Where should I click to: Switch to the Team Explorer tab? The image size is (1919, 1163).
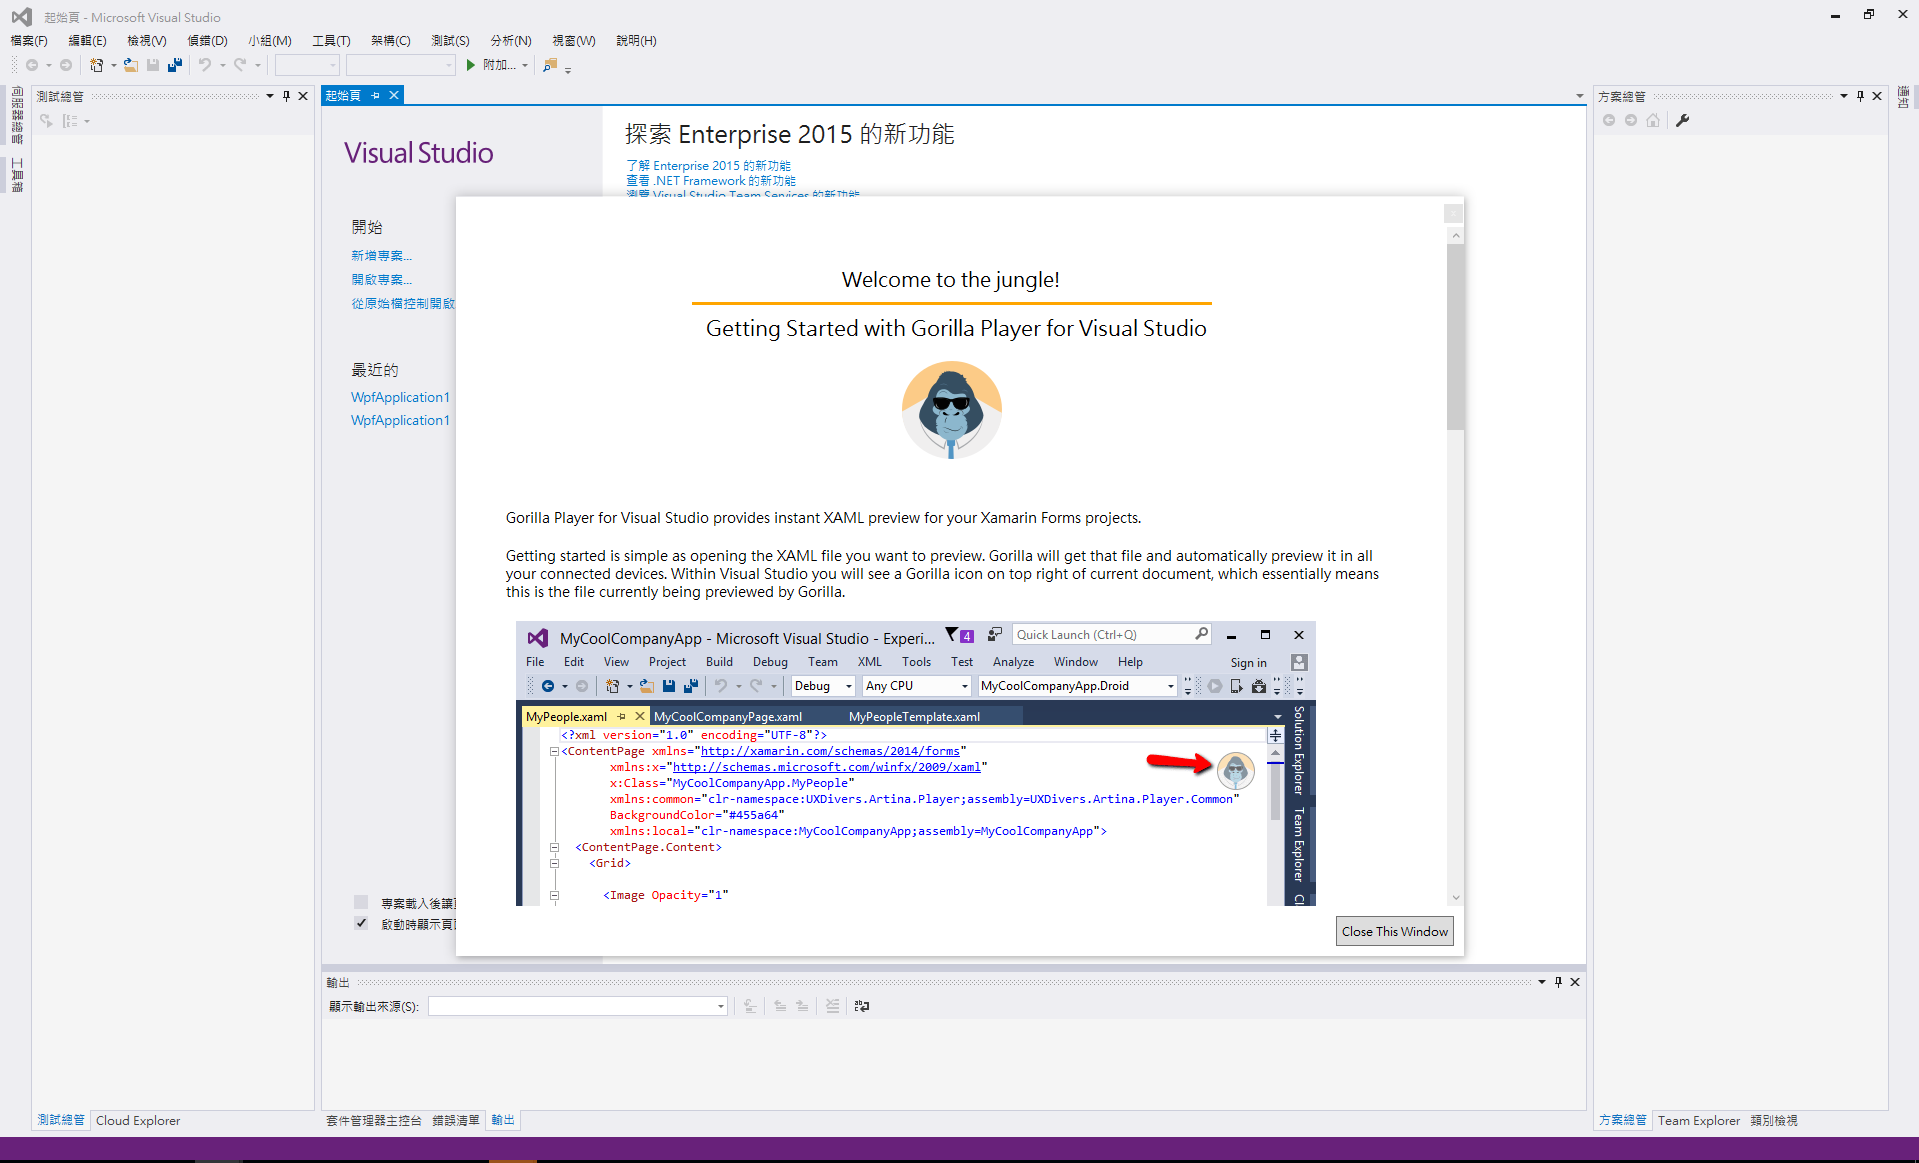(x=1698, y=1120)
